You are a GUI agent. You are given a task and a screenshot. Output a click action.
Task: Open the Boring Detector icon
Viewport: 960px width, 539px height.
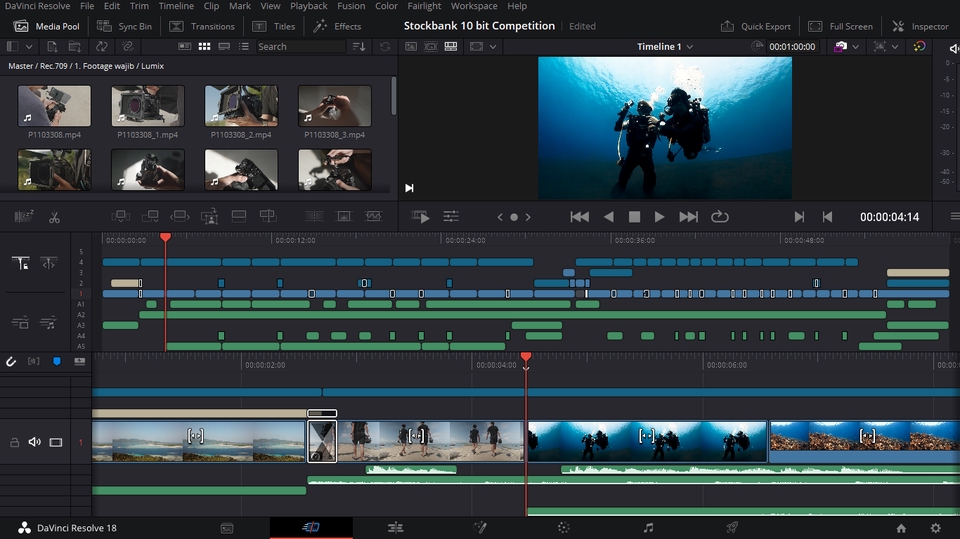coord(24,216)
